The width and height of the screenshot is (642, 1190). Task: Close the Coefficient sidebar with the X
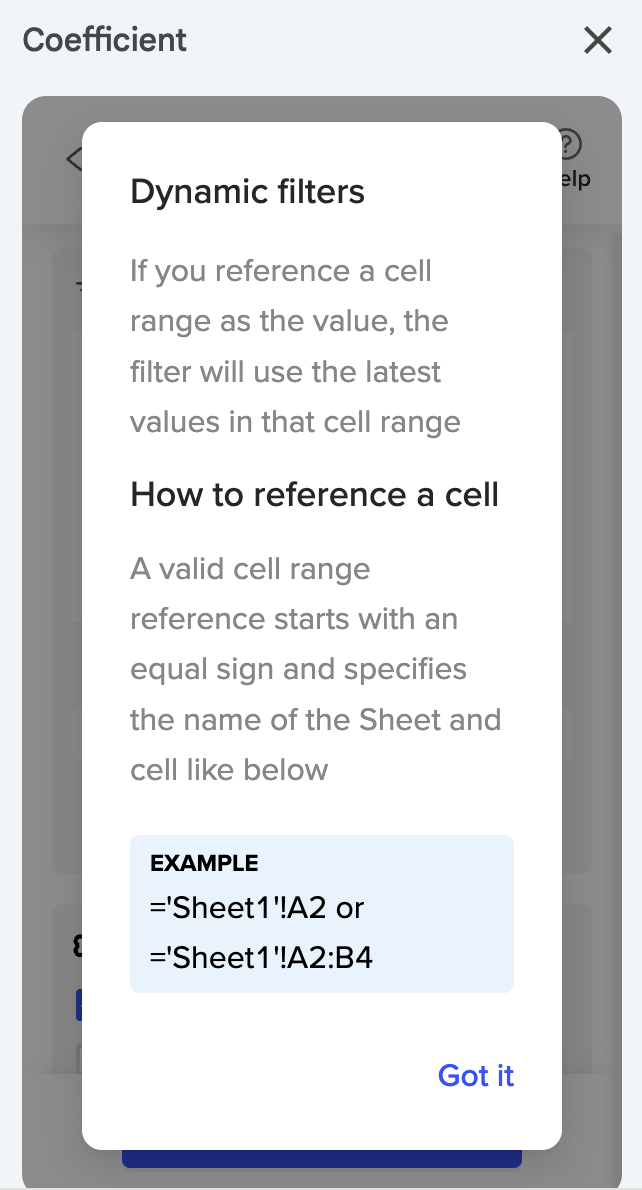pyautogui.click(x=597, y=41)
